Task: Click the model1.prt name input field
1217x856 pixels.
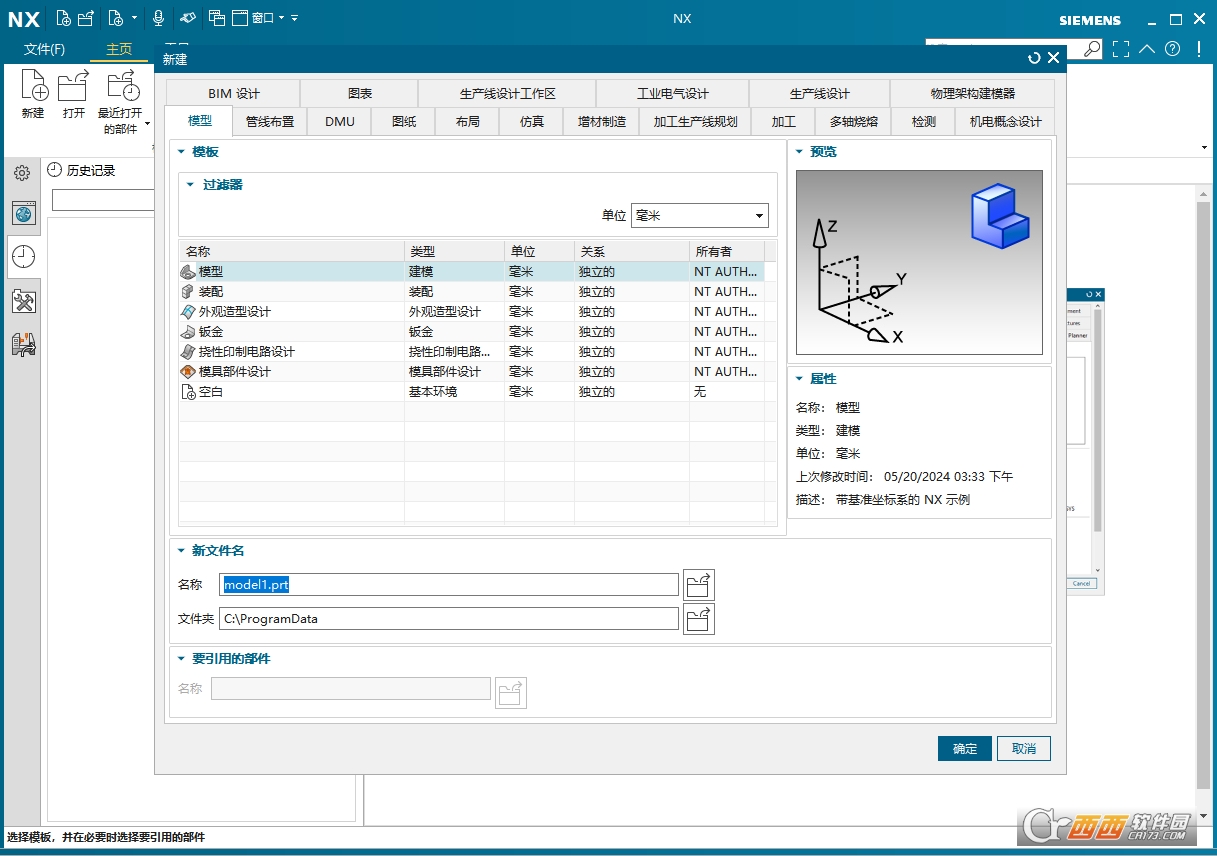Action: click(449, 585)
